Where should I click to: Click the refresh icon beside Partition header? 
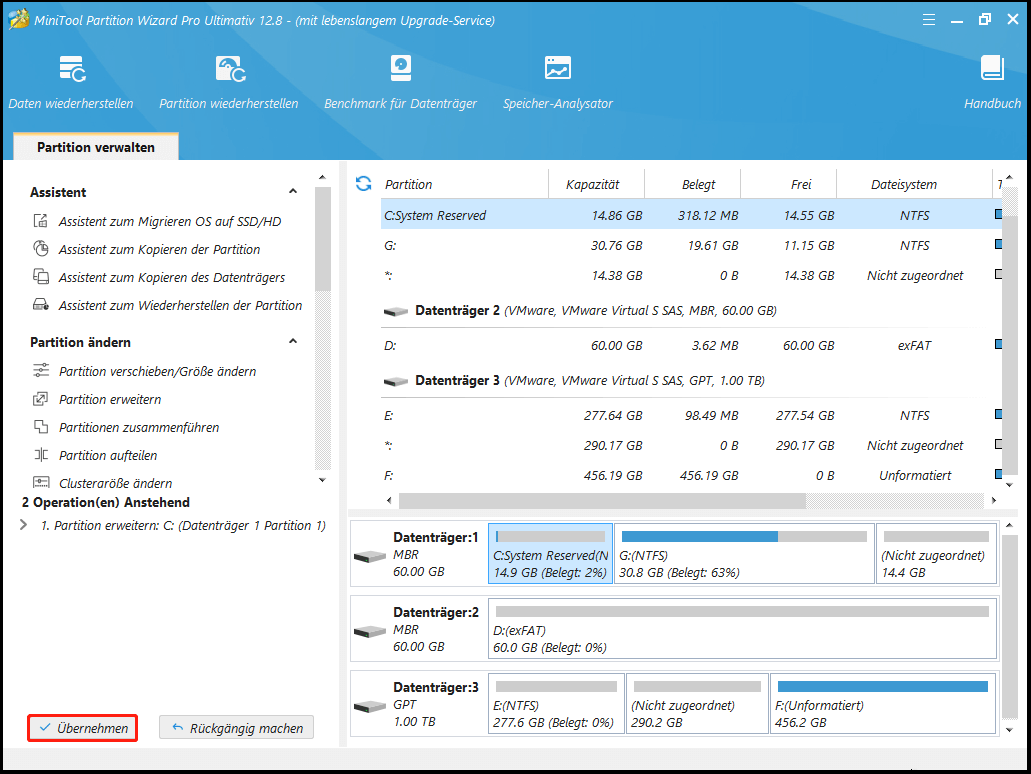tap(363, 184)
